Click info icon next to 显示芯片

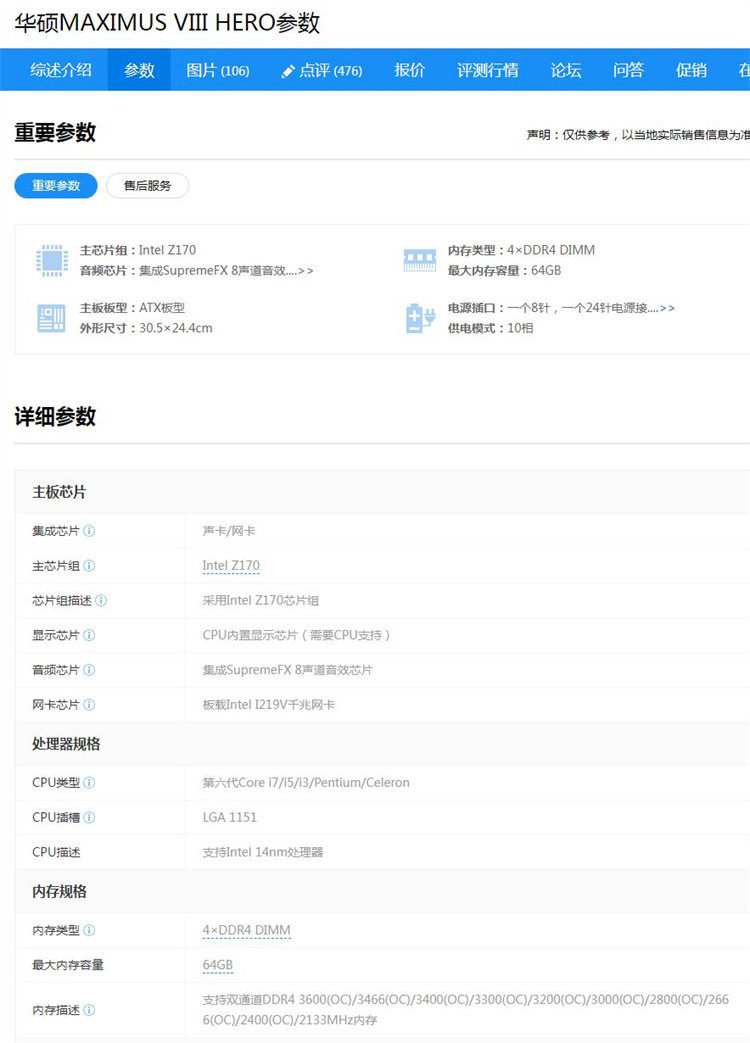tap(89, 635)
